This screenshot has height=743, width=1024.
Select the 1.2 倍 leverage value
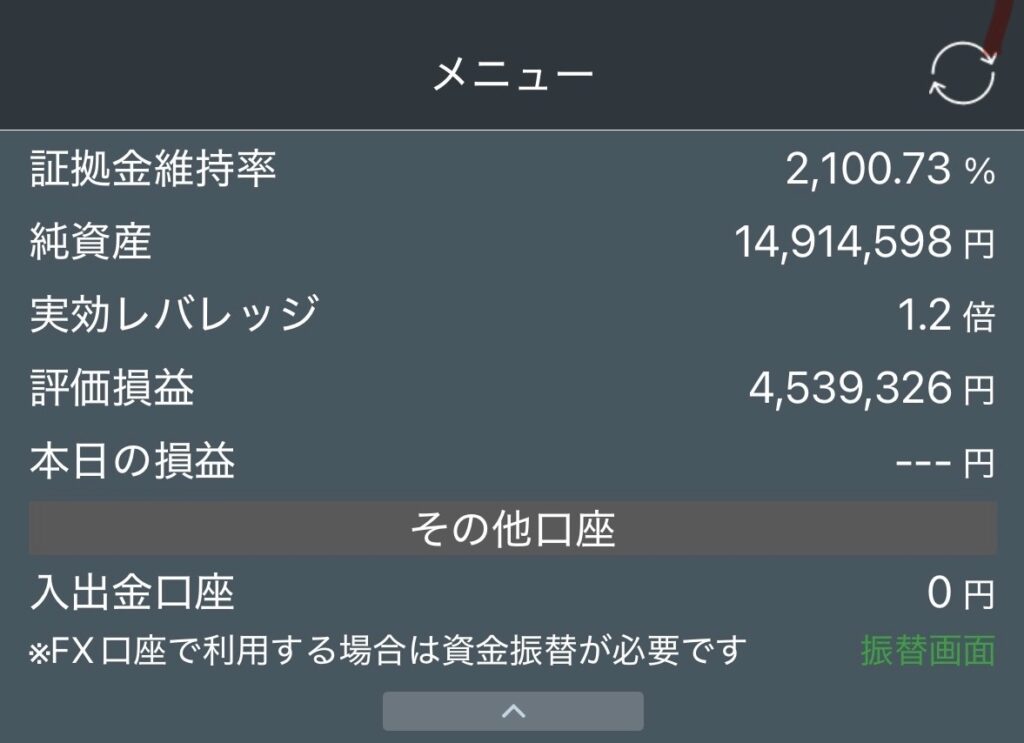[946, 315]
